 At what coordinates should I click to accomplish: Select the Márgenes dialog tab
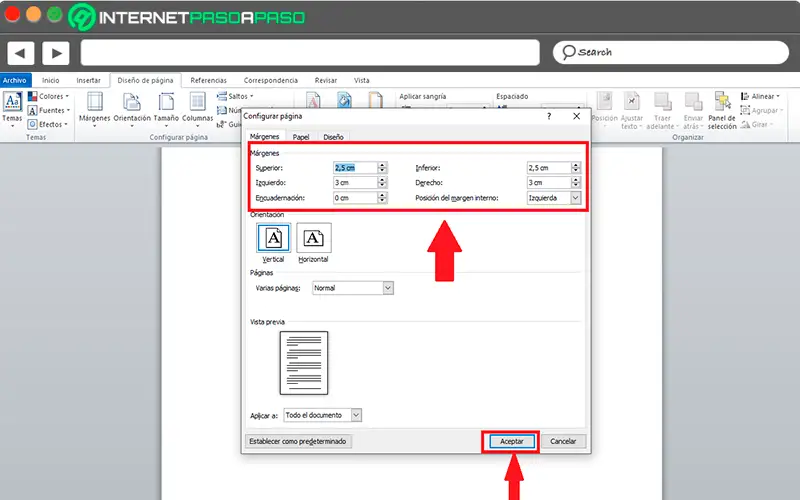point(264,136)
